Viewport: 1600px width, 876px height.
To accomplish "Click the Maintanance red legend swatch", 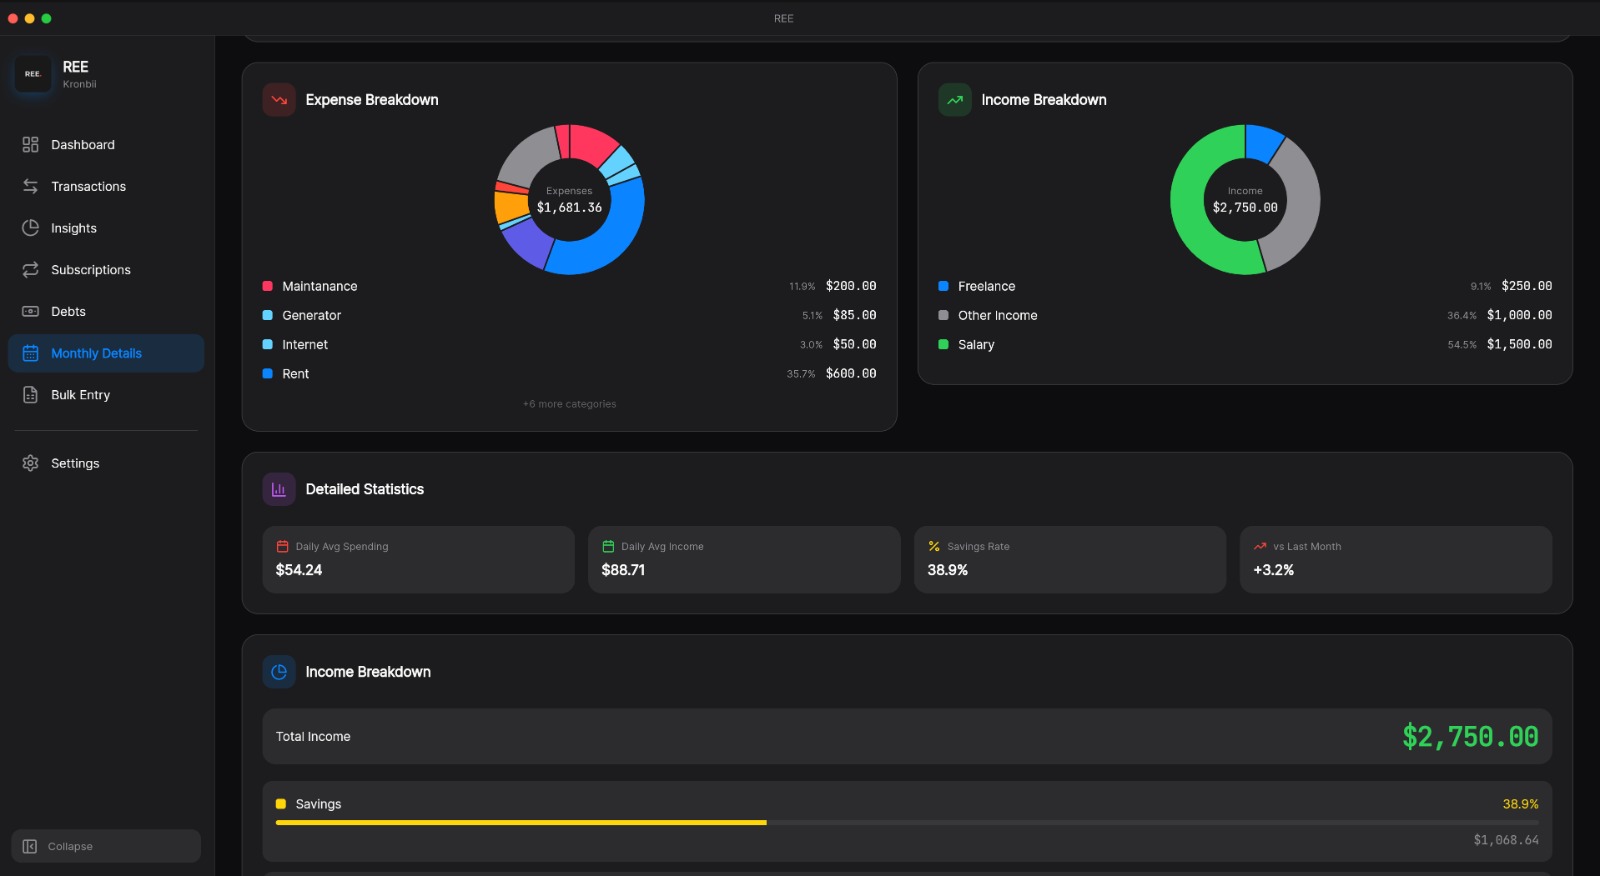I will (x=267, y=286).
